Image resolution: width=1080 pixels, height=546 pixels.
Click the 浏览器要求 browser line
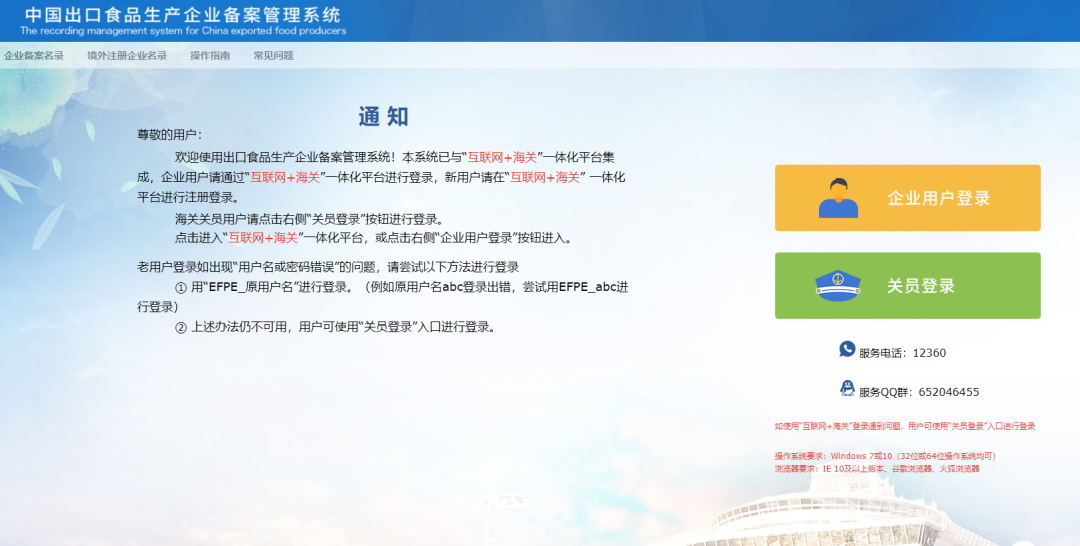[877, 468]
